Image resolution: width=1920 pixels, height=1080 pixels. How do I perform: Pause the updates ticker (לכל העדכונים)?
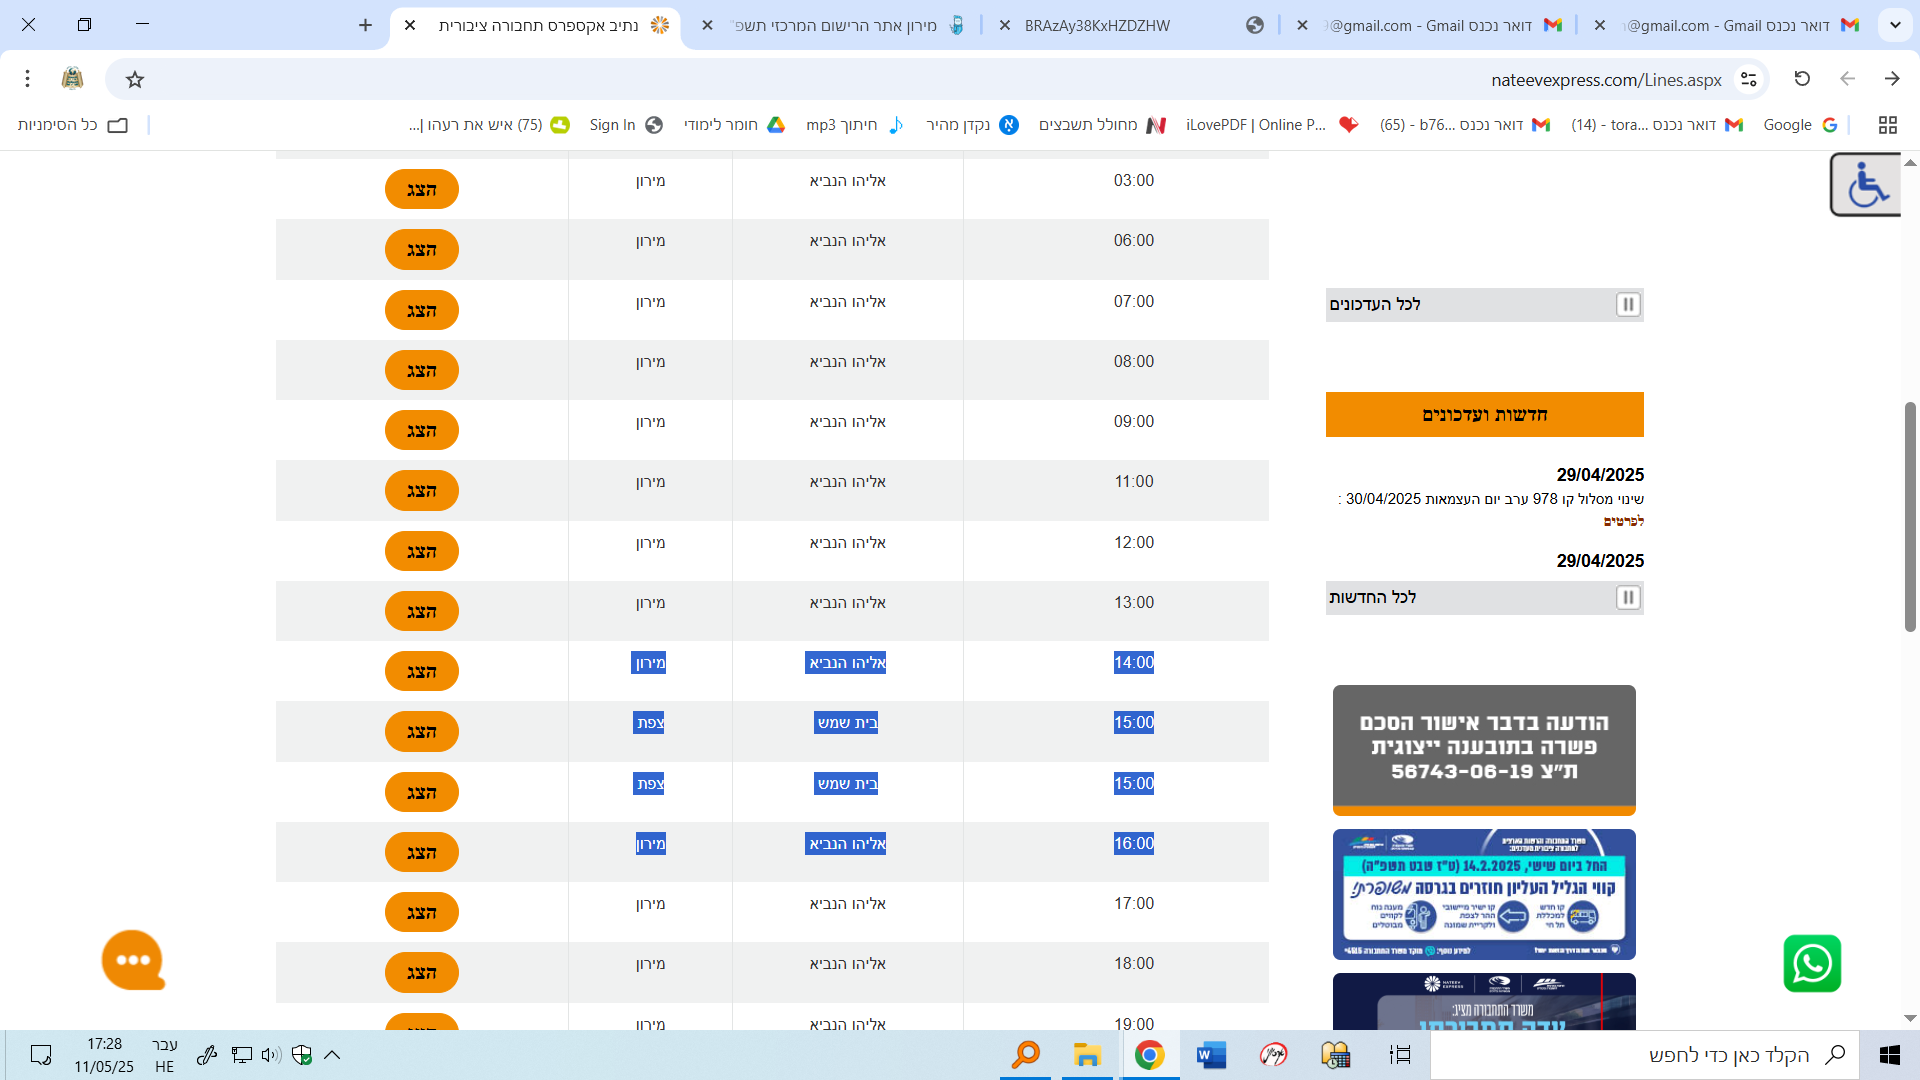[1627, 305]
